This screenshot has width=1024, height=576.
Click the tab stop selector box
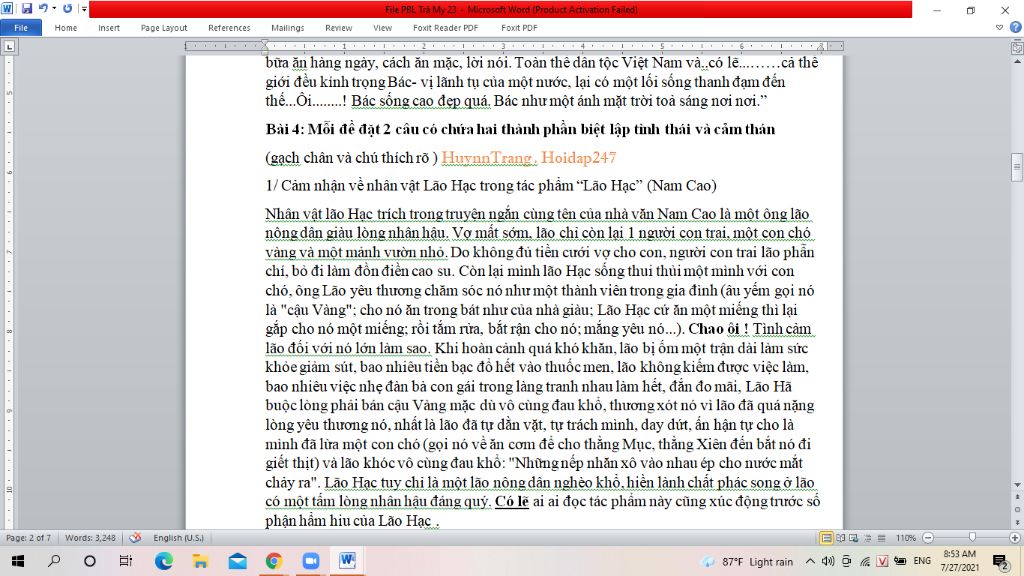[9, 46]
